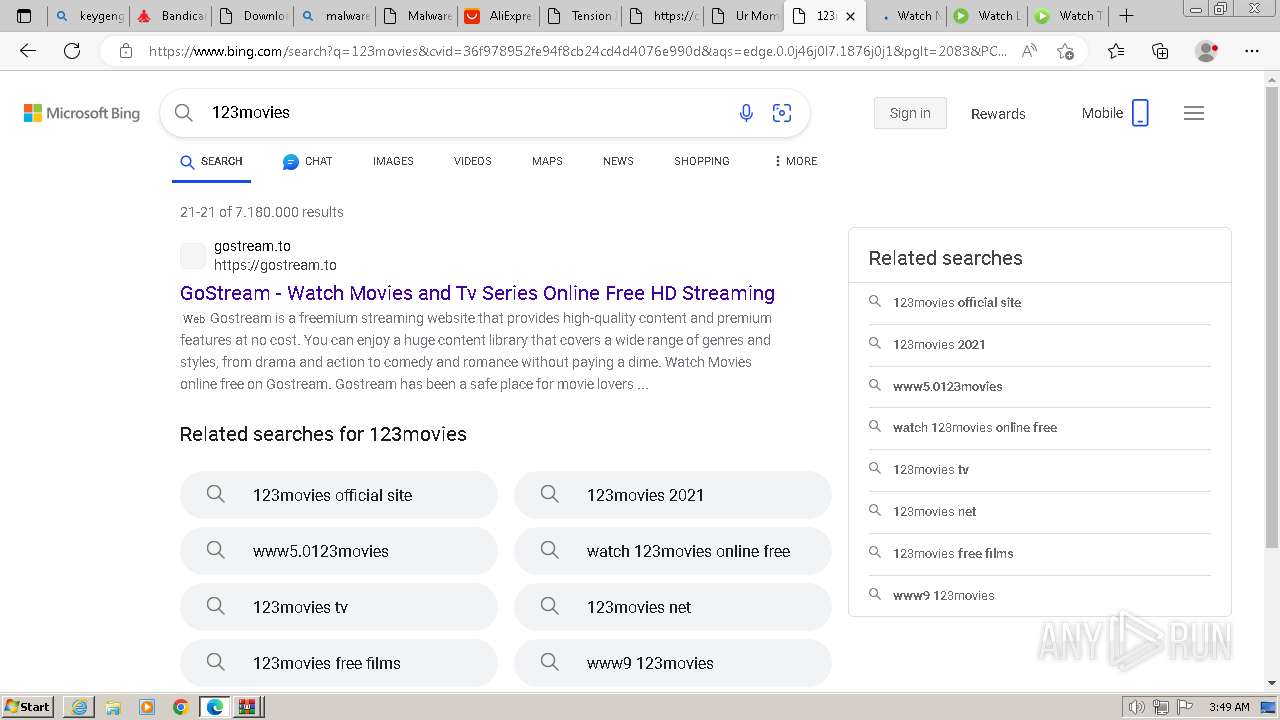
Task: Select 'www5.0123movies' pill suggestion
Action: 339,551
